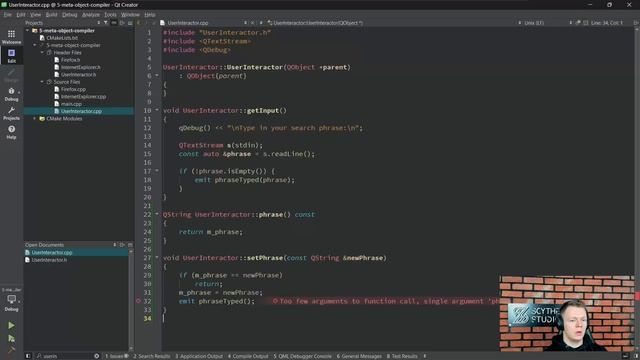640x360 pixels.
Task: Open the Welcome mode
Action: tap(11, 37)
